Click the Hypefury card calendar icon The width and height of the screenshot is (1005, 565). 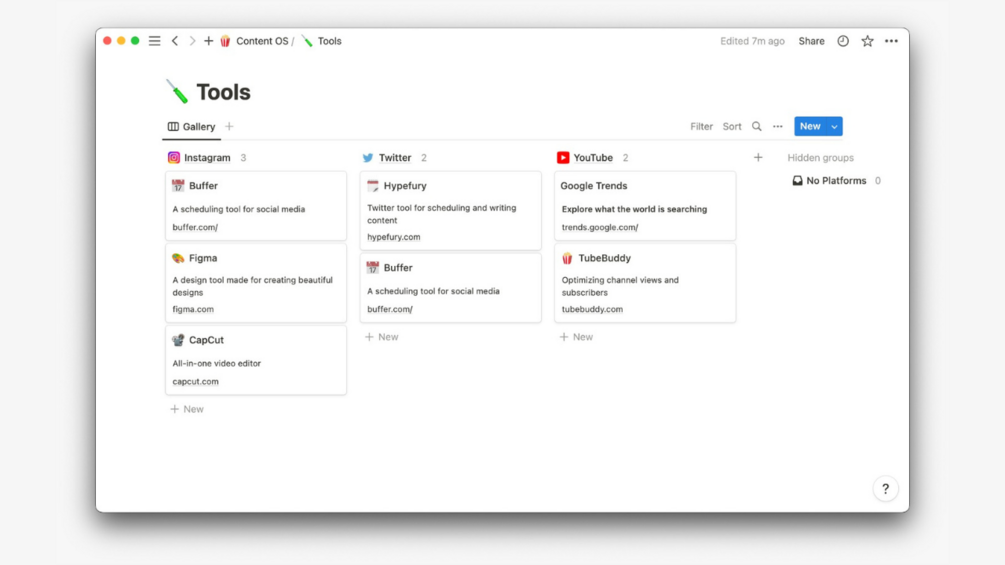pos(373,186)
